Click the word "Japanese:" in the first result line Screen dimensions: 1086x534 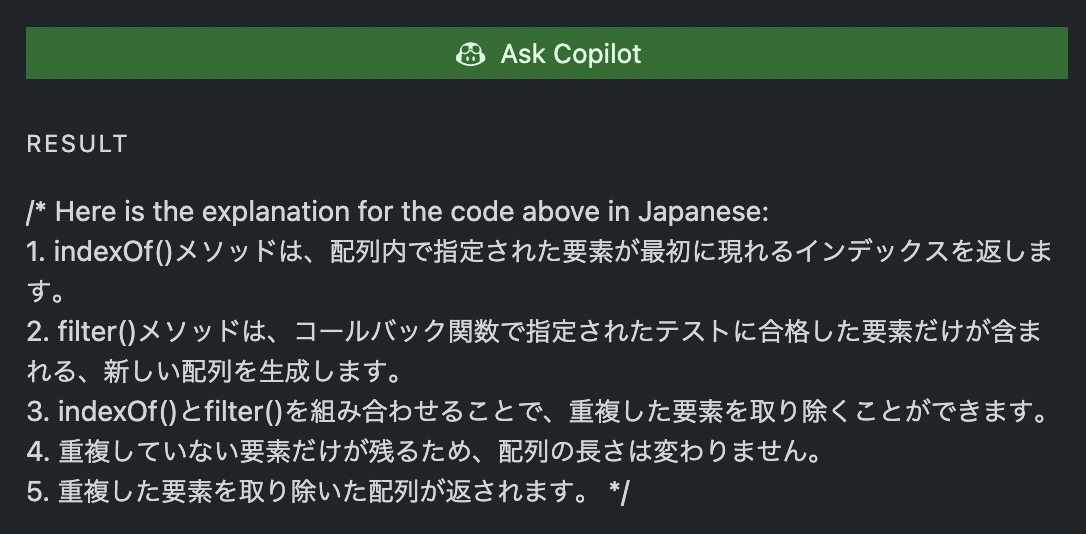point(703,211)
